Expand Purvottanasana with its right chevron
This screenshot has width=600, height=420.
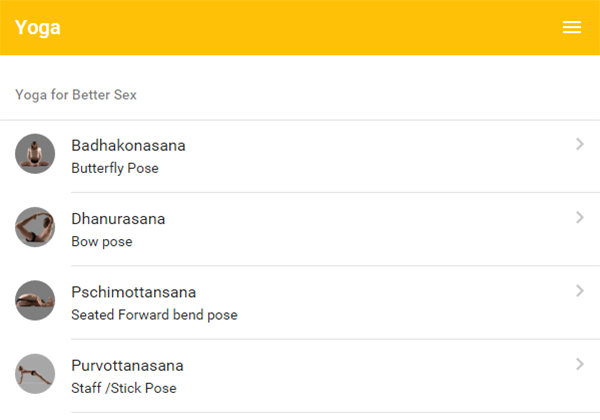(x=580, y=364)
